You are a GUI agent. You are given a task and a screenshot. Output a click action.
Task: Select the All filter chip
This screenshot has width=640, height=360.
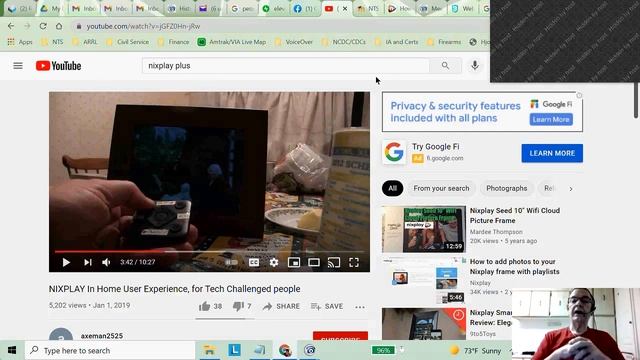coord(392,188)
